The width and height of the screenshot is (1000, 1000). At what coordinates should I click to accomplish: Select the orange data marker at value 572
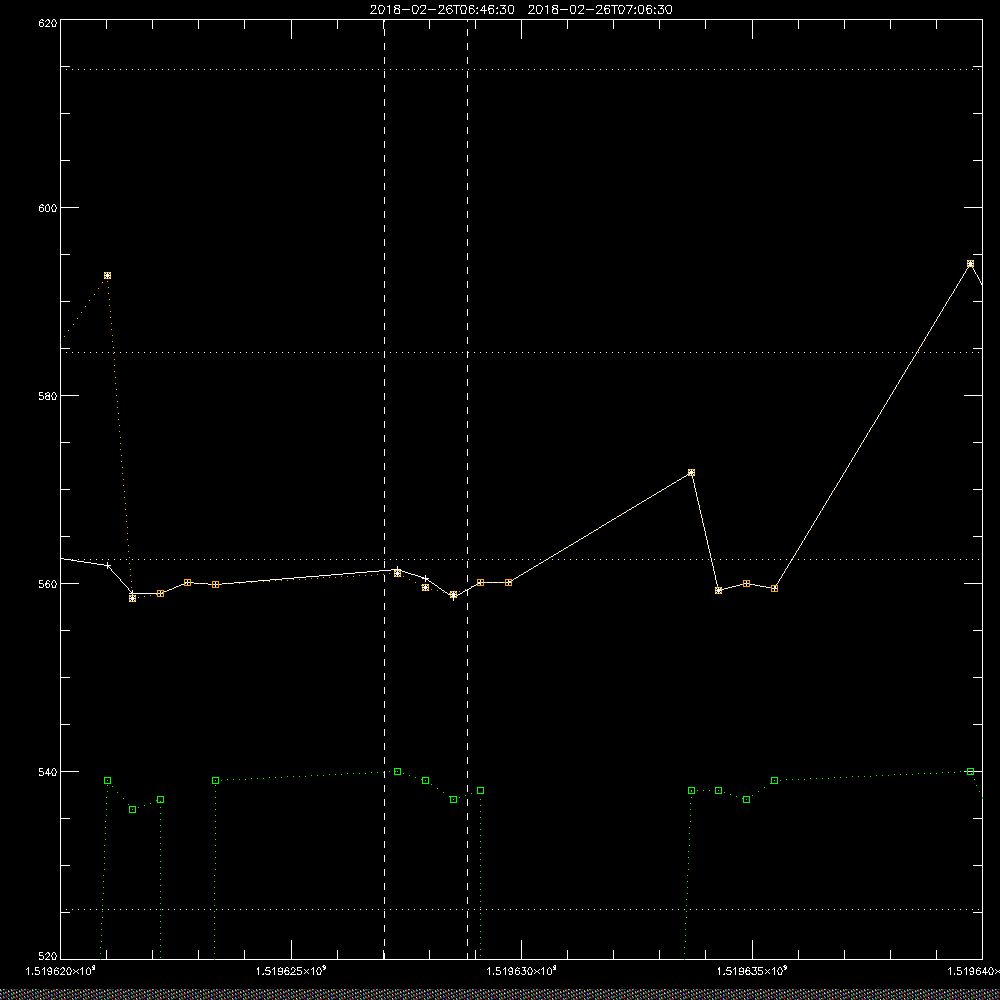691,473
